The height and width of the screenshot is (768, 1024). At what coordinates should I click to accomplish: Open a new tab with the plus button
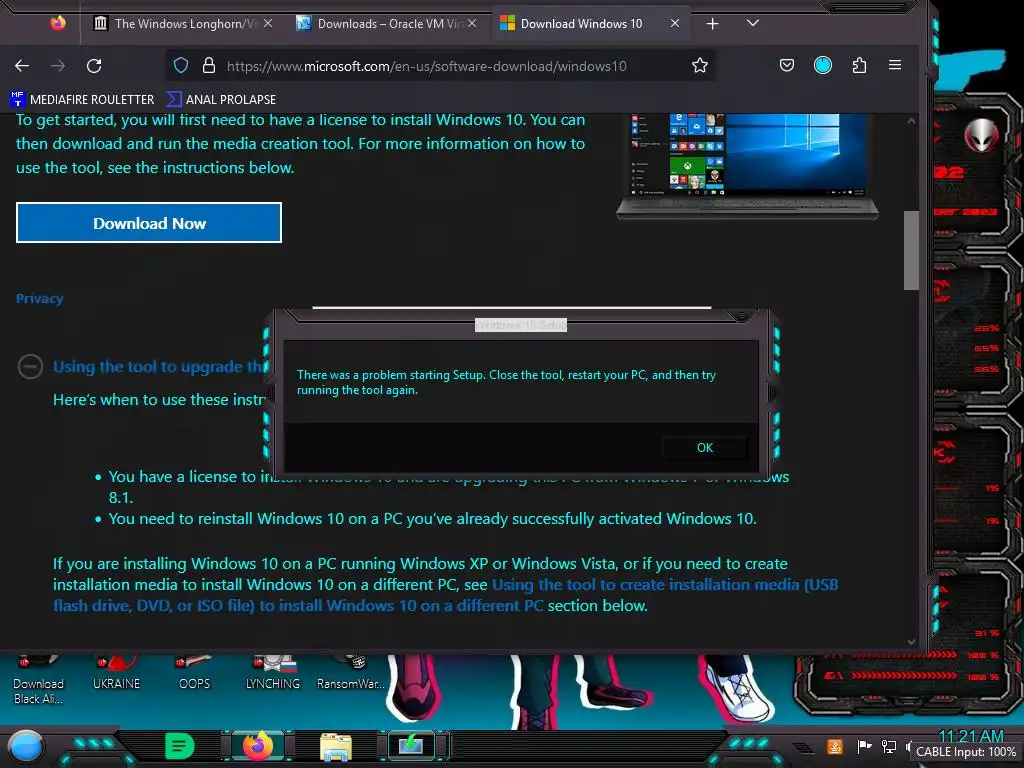coord(712,24)
